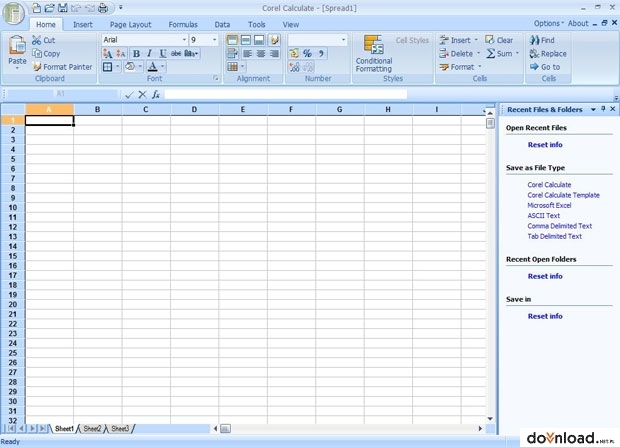
Task: Click the Cut scissors button
Action: (43, 40)
